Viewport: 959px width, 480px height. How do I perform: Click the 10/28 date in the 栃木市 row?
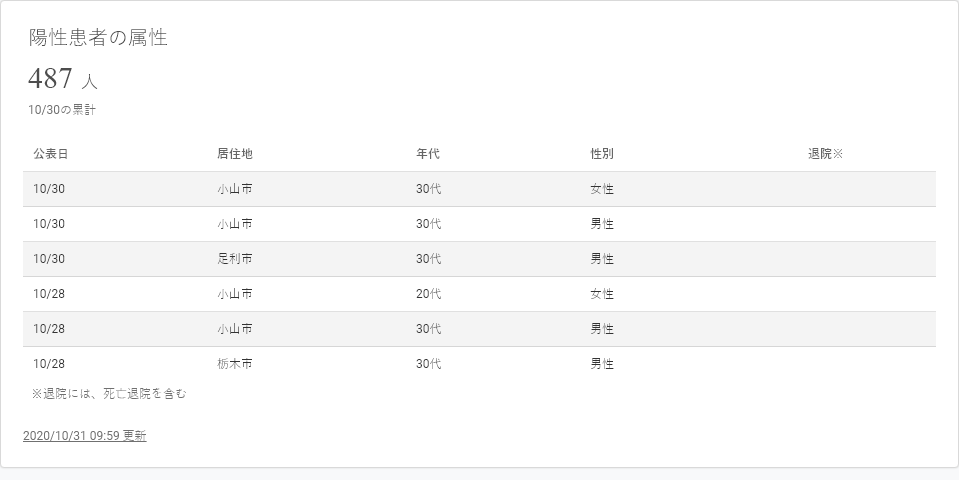tap(49, 364)
